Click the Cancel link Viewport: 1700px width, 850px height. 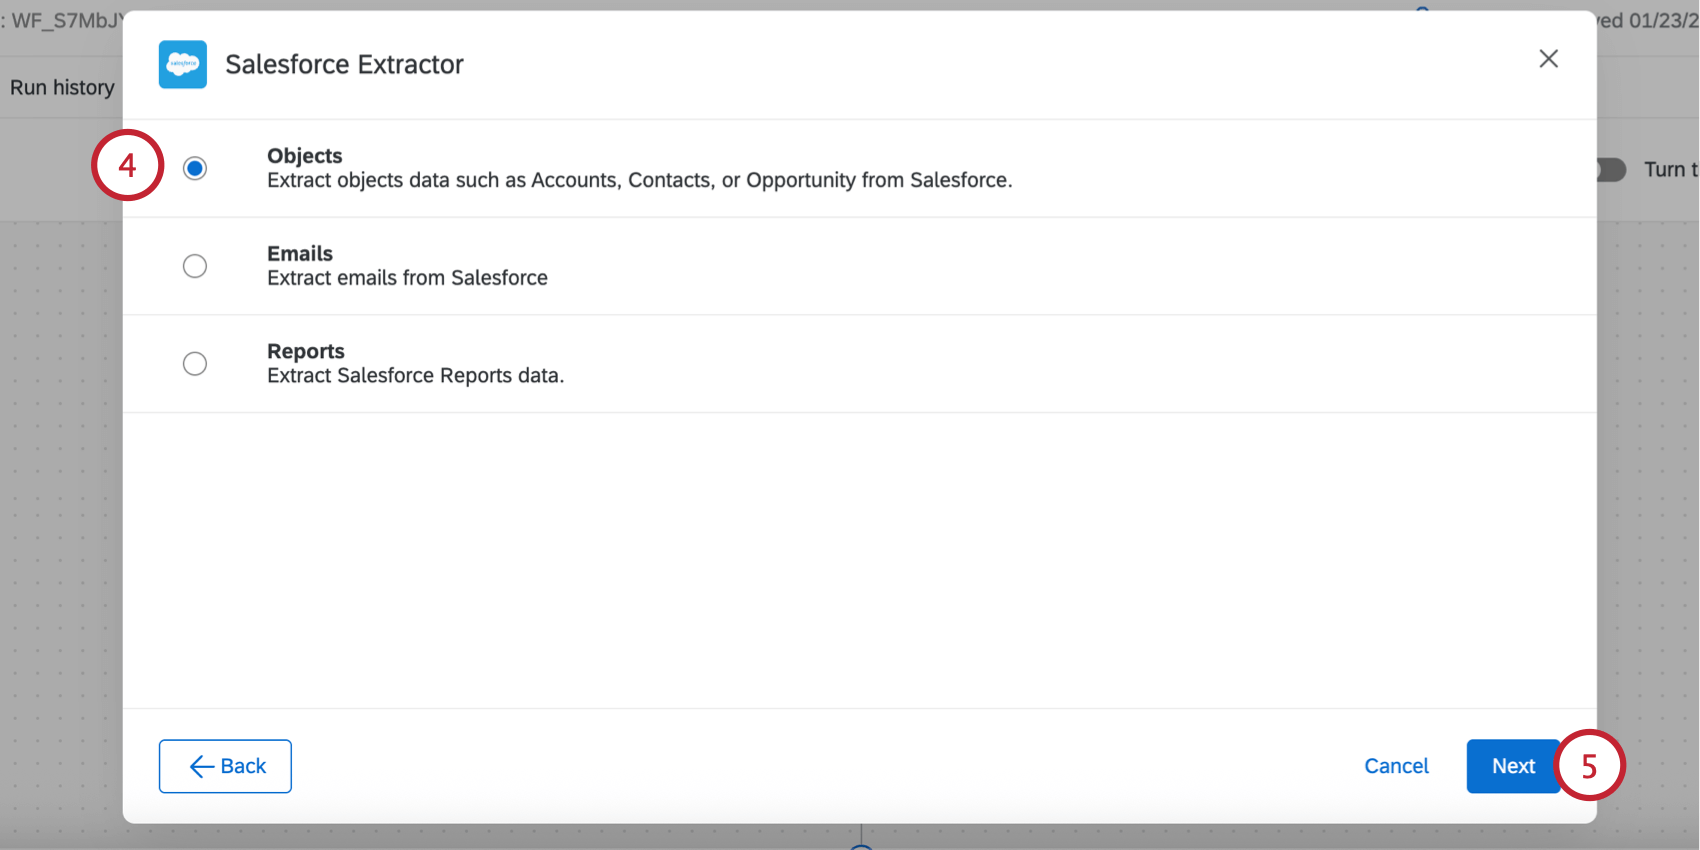1396,766
